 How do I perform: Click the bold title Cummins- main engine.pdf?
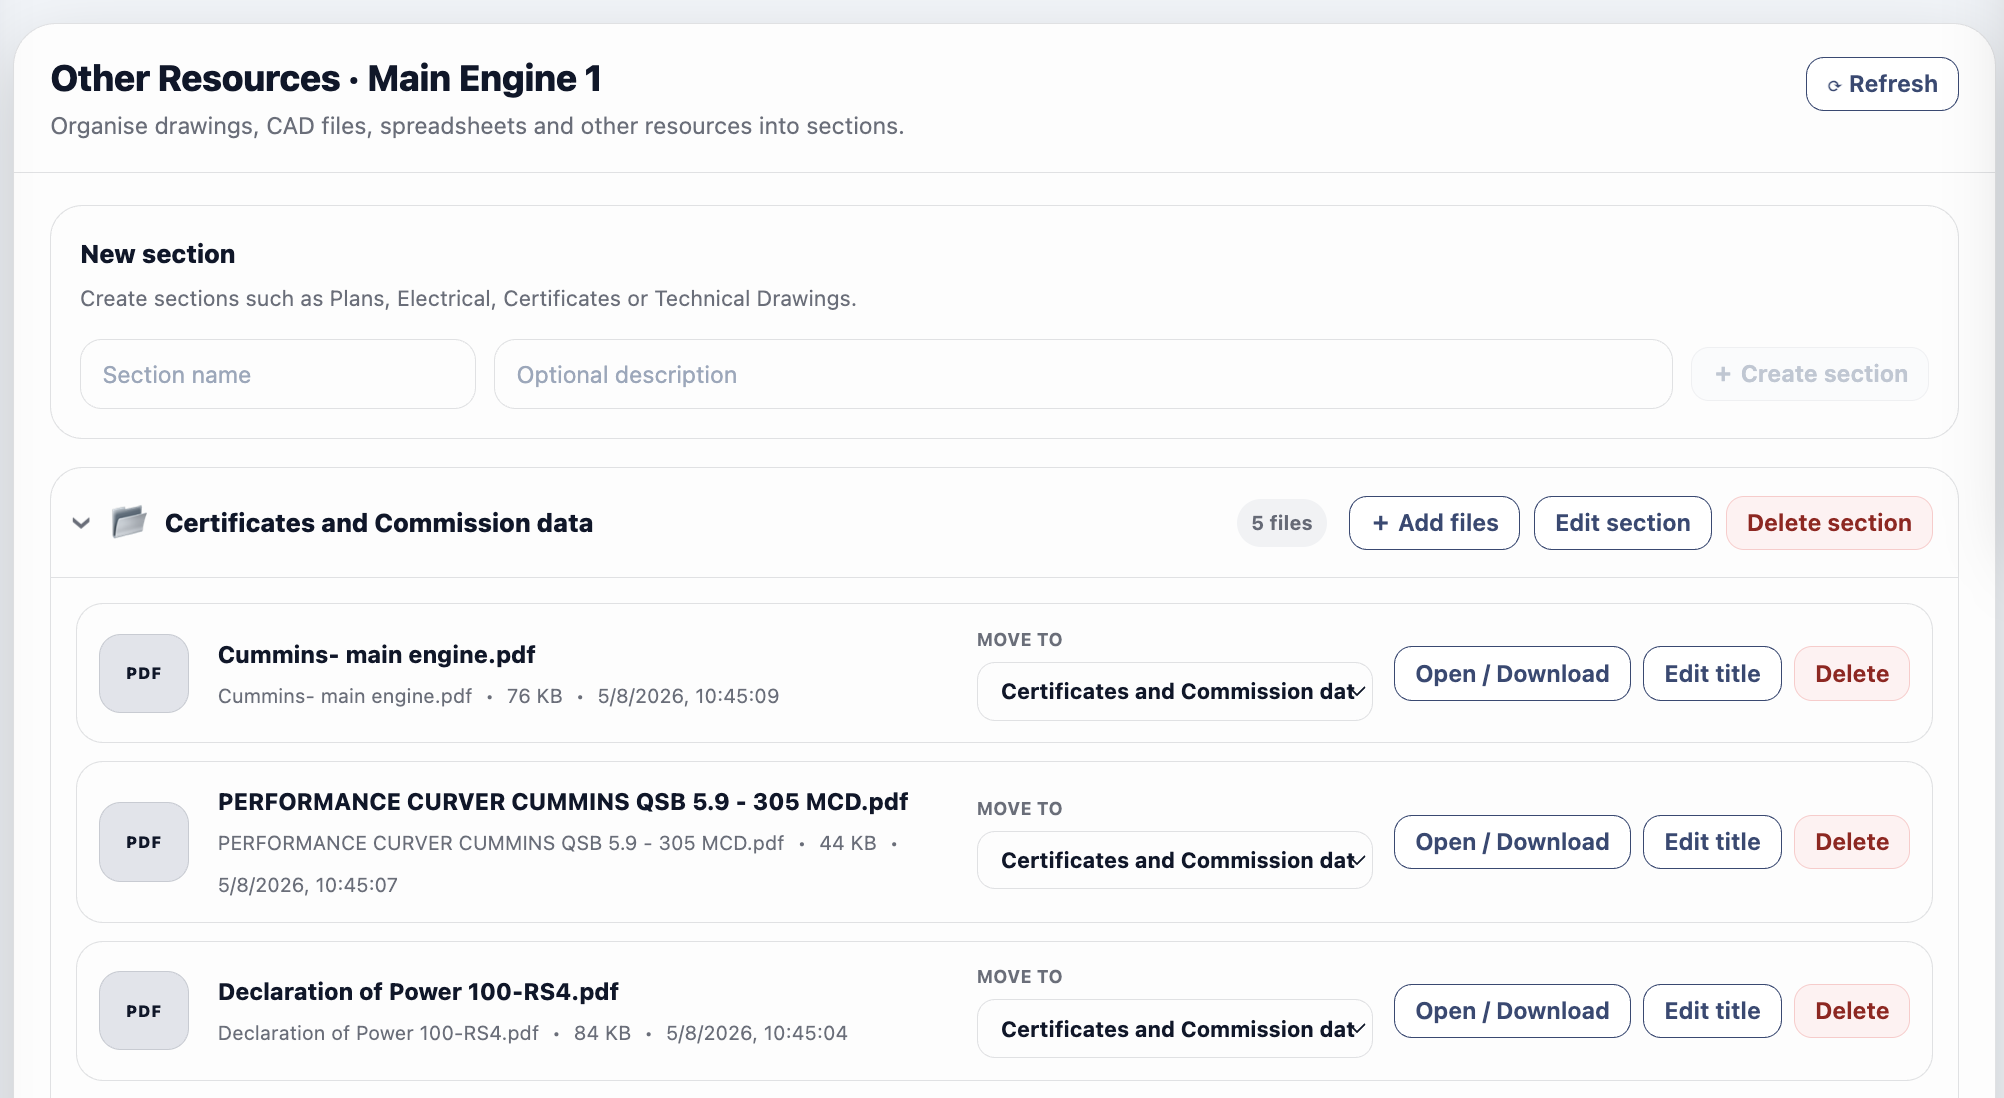(x=377, y=654)
